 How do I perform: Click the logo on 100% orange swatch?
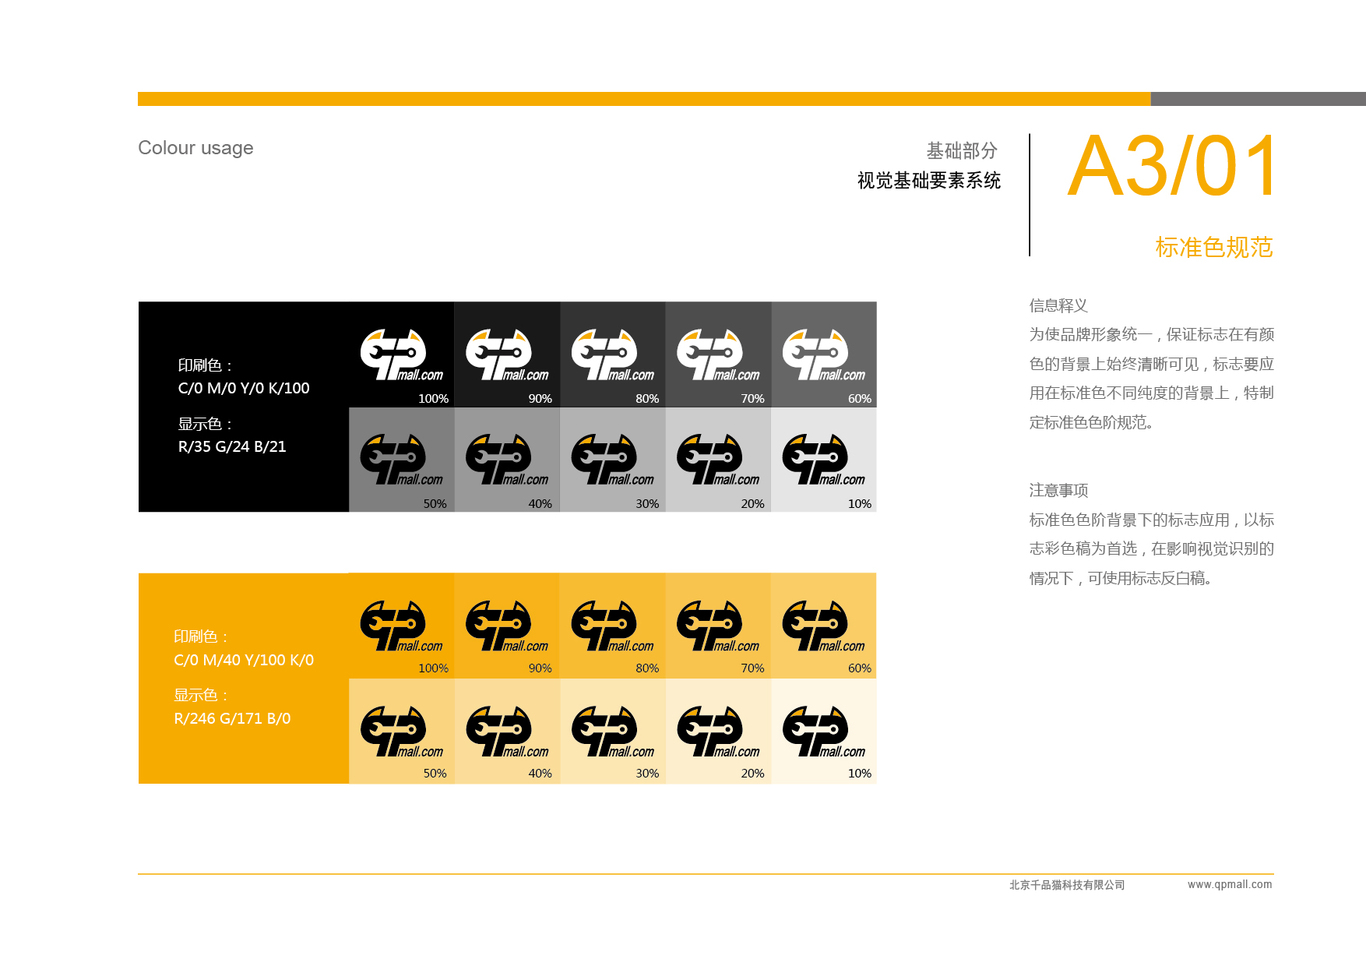402,626
